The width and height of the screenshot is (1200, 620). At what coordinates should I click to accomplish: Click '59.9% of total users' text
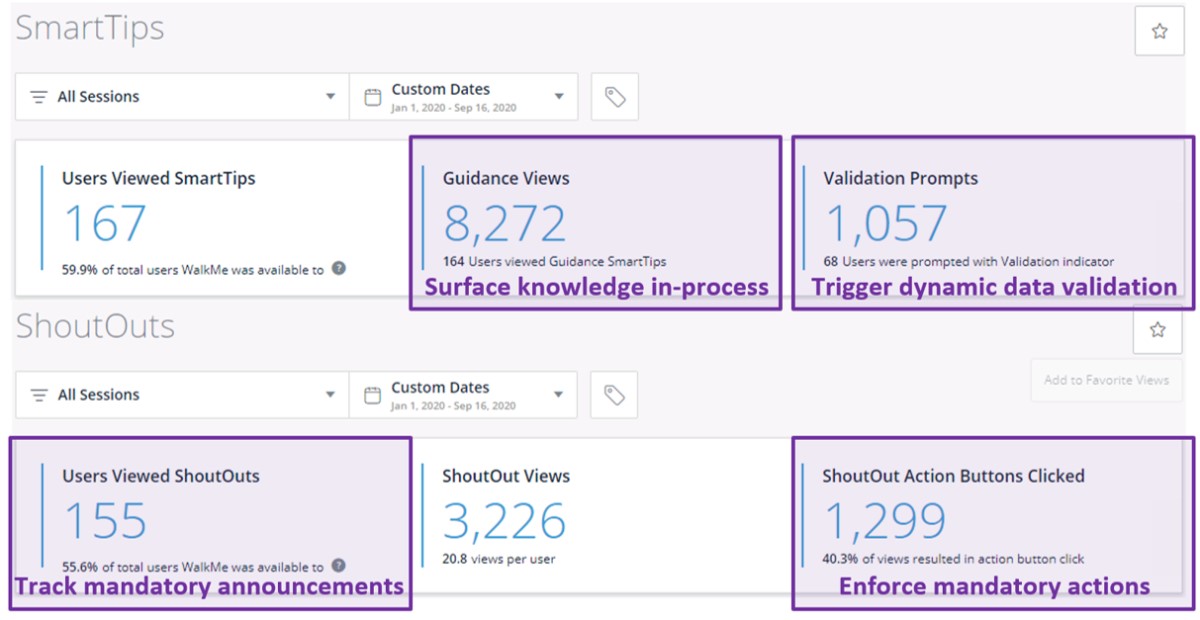coord(193,269)
